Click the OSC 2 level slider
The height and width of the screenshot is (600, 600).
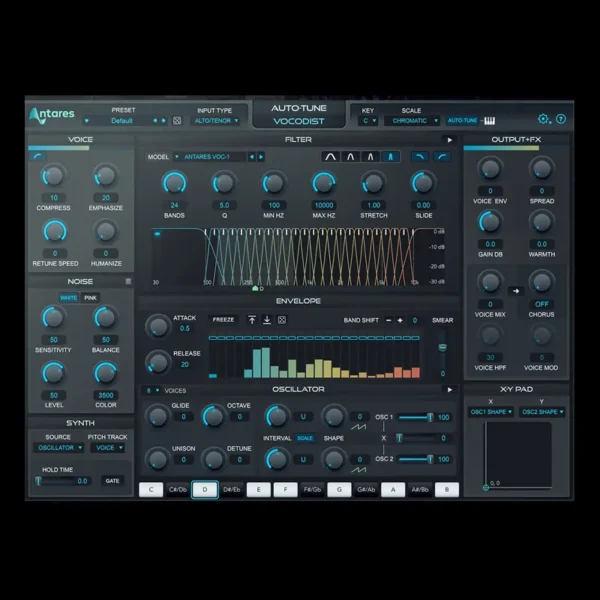pyautogui.click(x=416, y=459)
